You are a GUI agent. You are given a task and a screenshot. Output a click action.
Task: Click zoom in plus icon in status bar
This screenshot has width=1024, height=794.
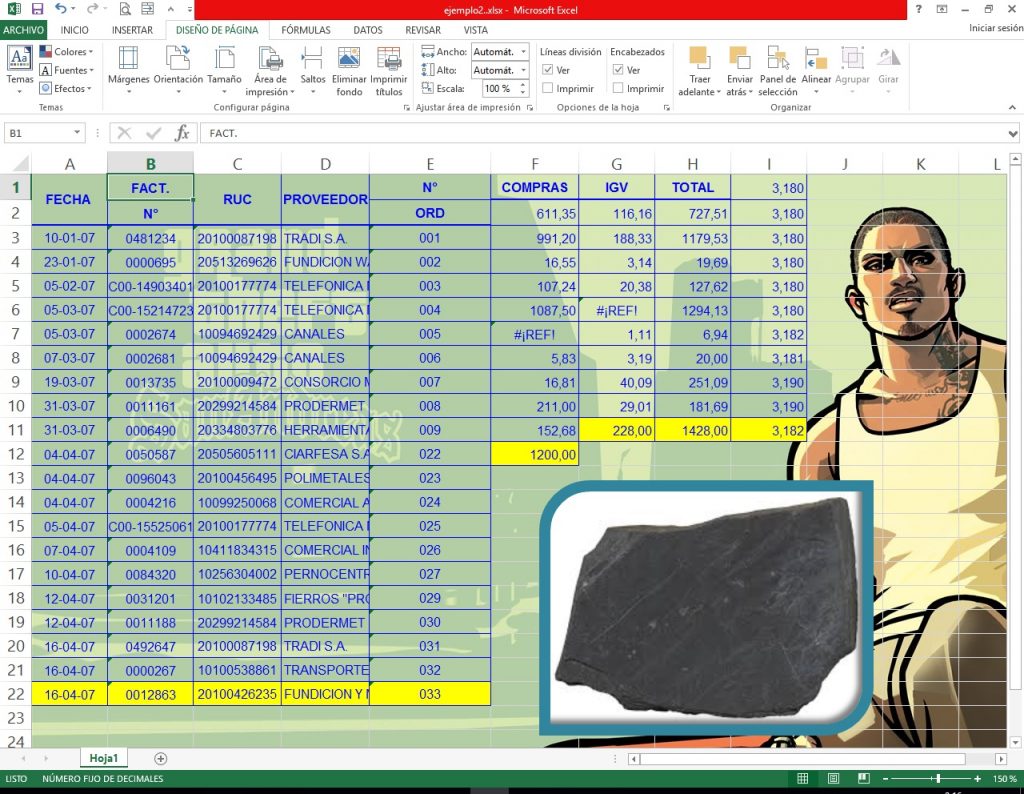(978, 778)
